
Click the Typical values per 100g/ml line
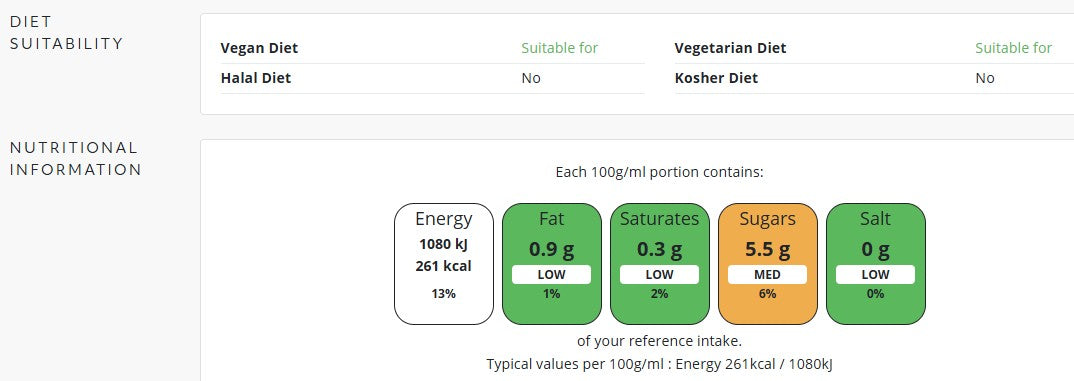[660, 364]
